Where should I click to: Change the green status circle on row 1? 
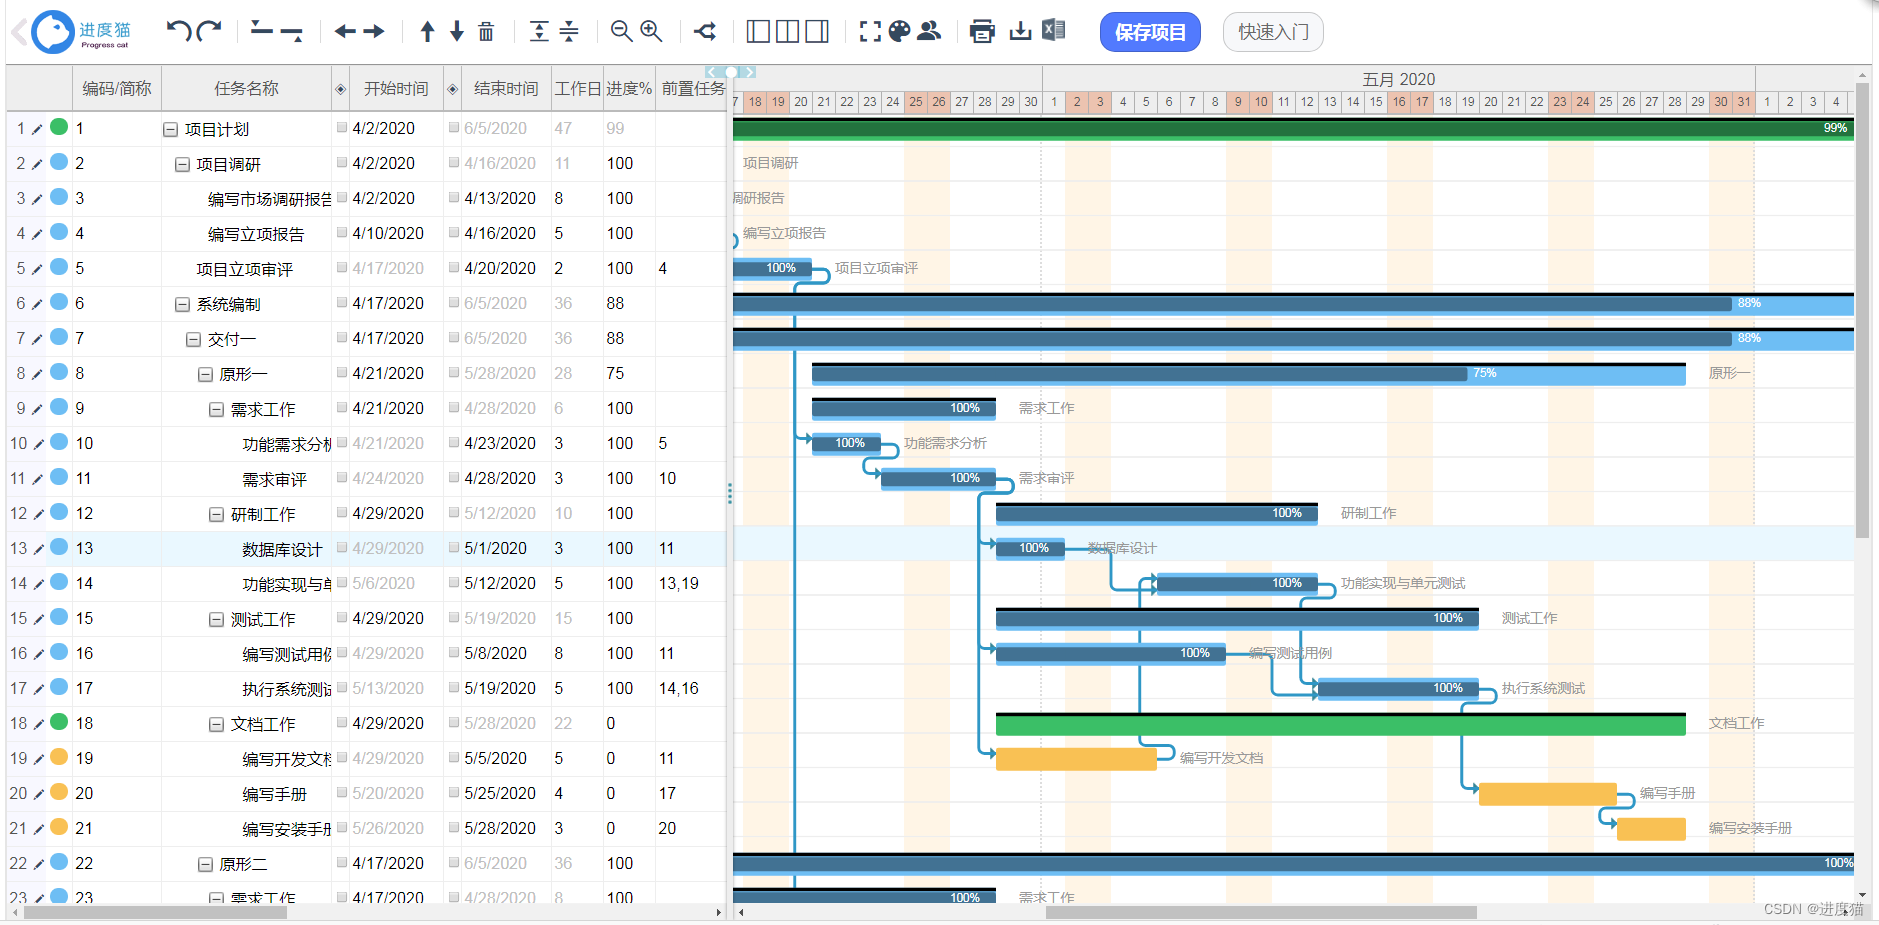[59, 127]
